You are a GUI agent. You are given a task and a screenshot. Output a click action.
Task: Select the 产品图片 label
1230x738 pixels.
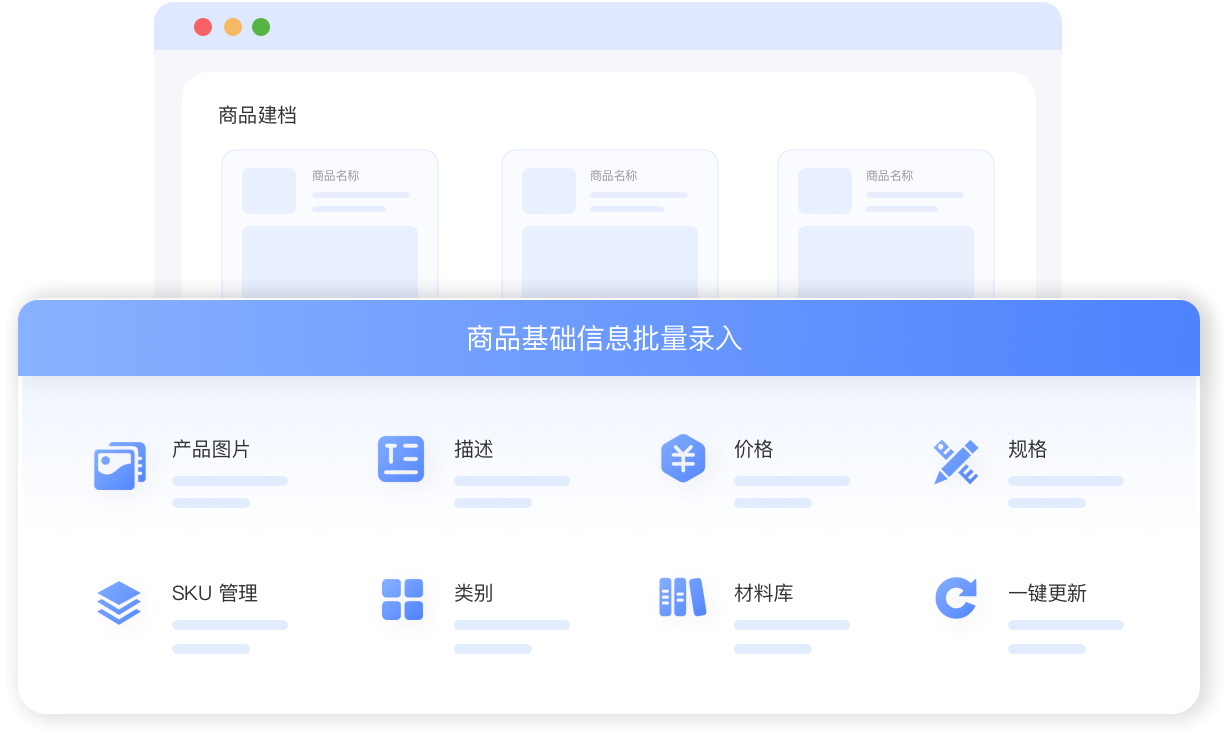[211, 450]
